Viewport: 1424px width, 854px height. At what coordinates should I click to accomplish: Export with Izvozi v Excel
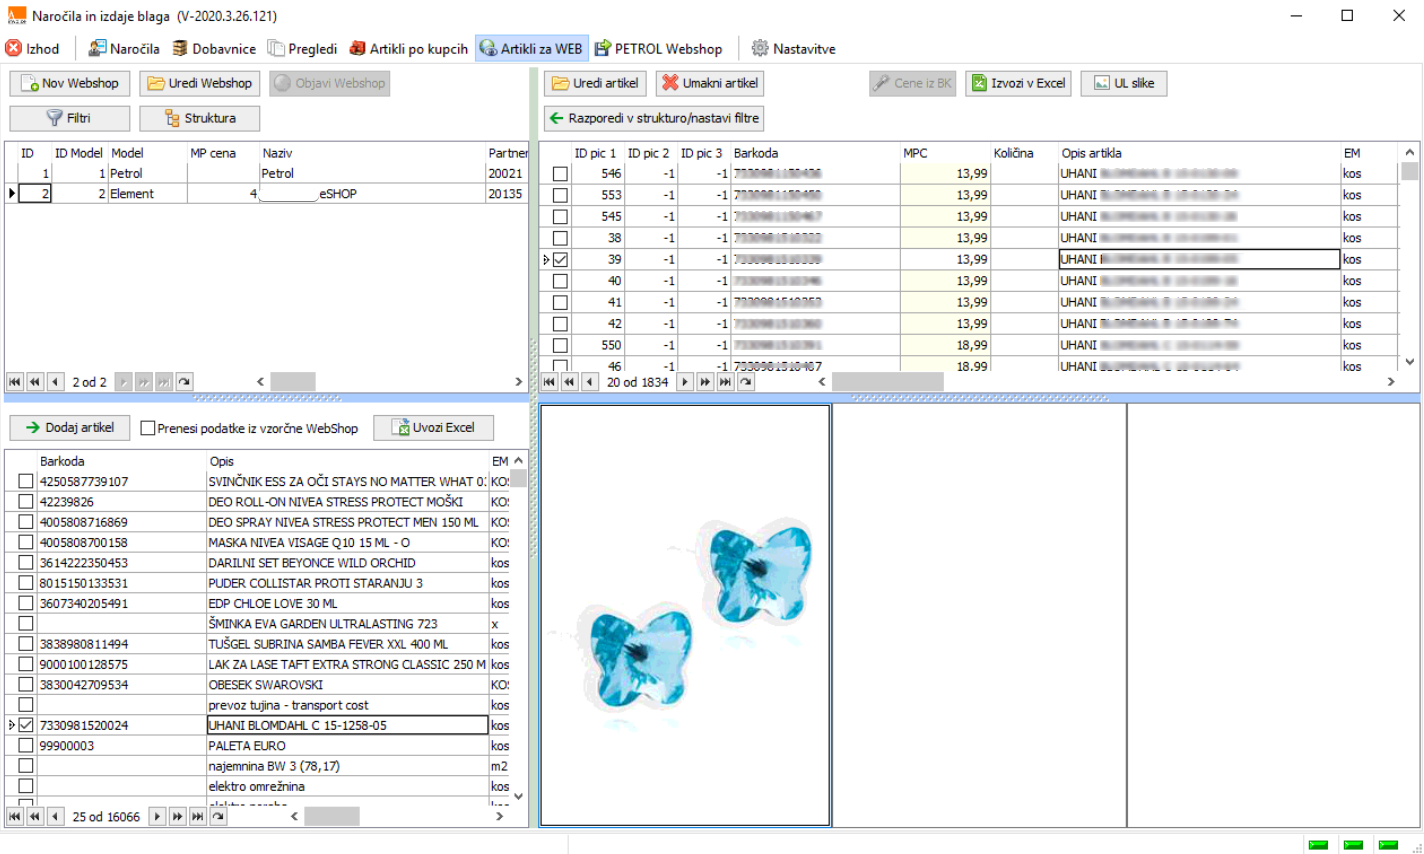click(1018, 83)
